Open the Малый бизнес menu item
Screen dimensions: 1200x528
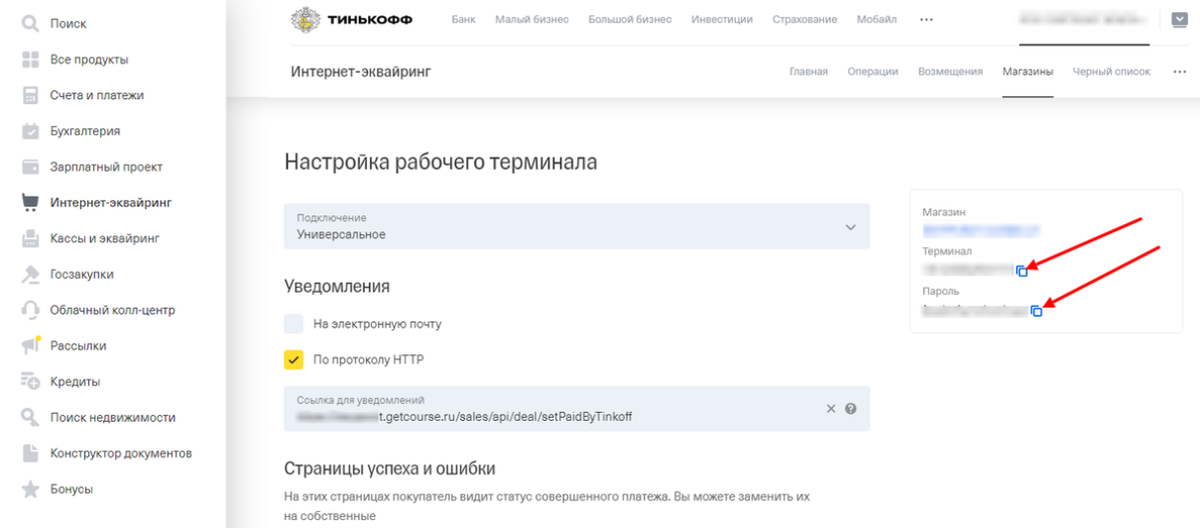[533, 19]
